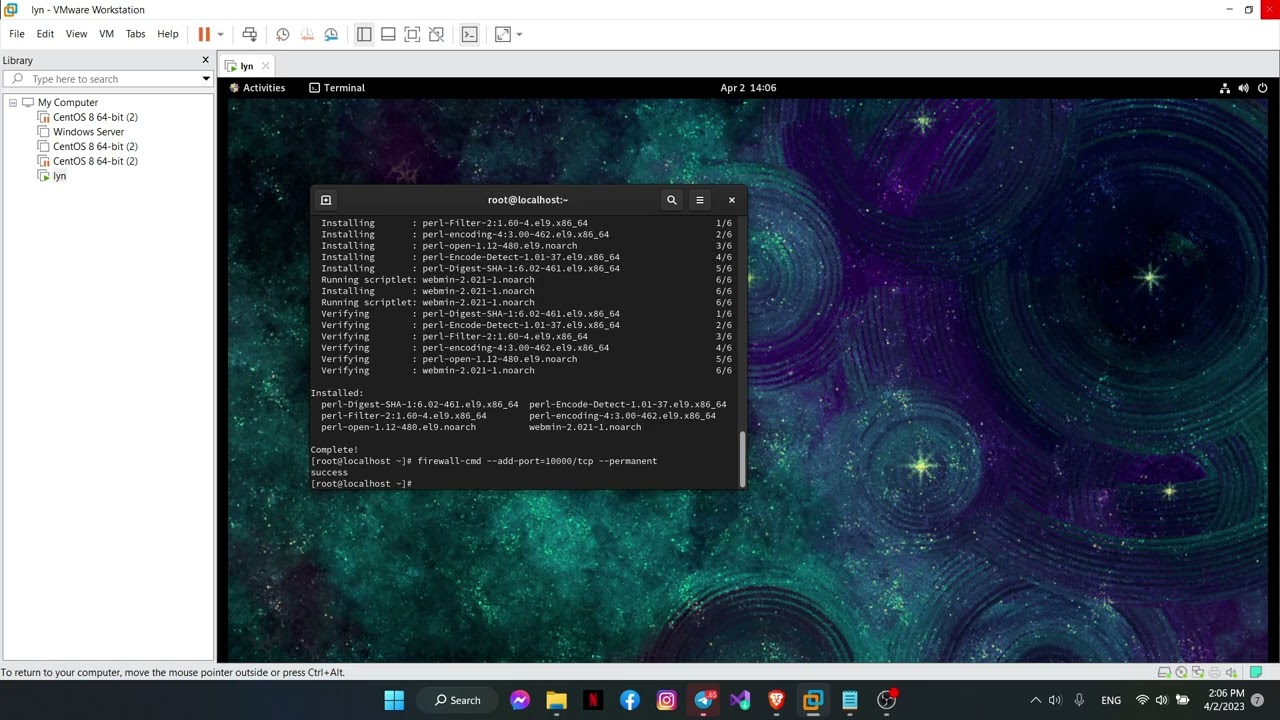Select Windows Server in the library
The width and height of the screenshot is (1280, 720).
(x=88, y=132)
